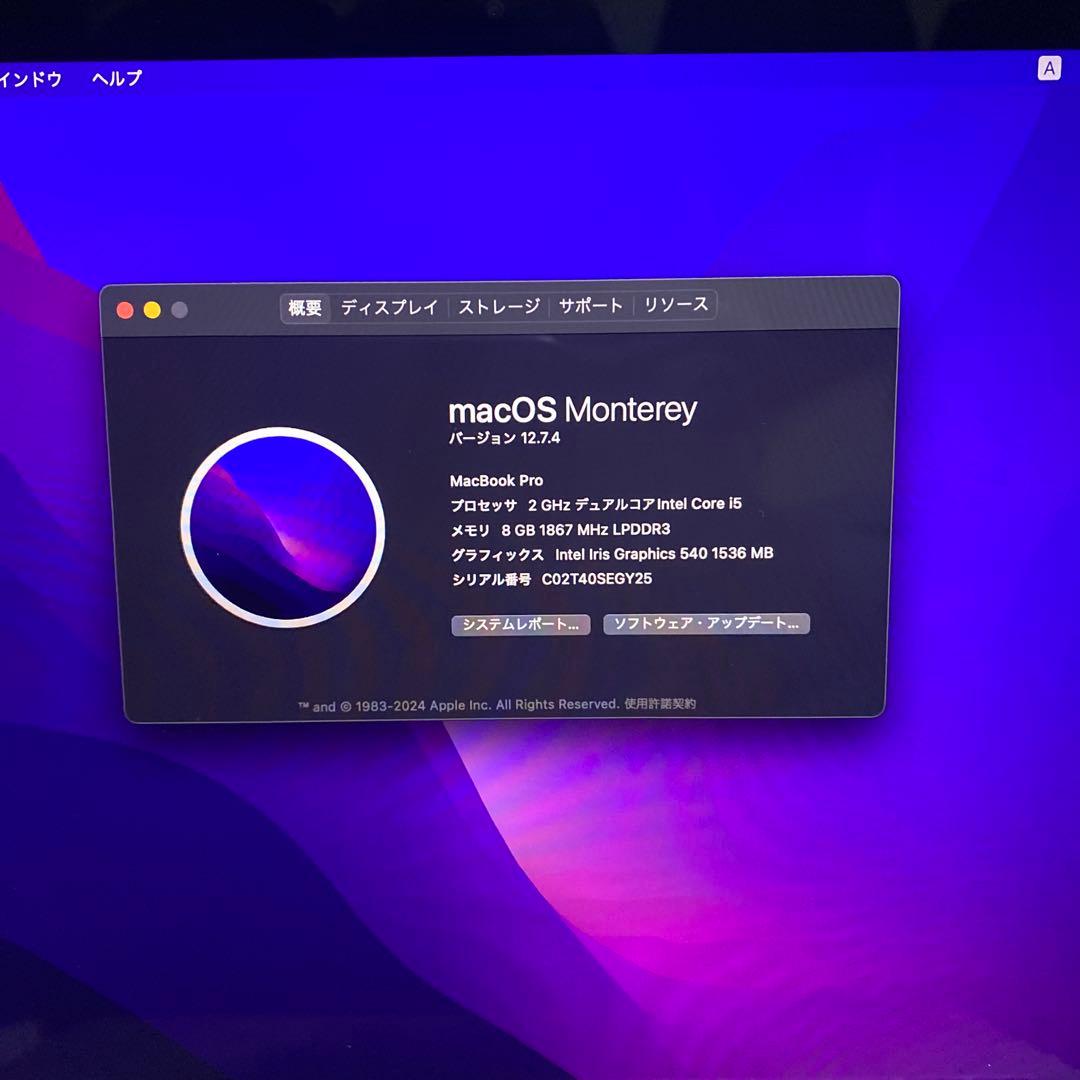Click the MacBook Pro model name label
This screenshot has width=1080, height=1080.
click(x=497, y=481)
